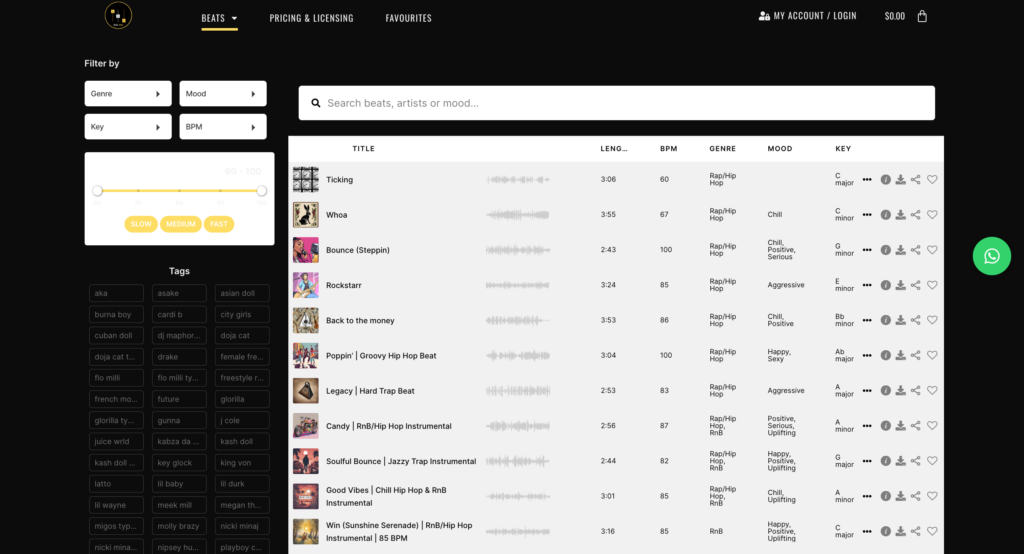Image resolution: width=1024 pixels, height=554 pixels.
Task: Click the site logo in header
Action: 119,16
